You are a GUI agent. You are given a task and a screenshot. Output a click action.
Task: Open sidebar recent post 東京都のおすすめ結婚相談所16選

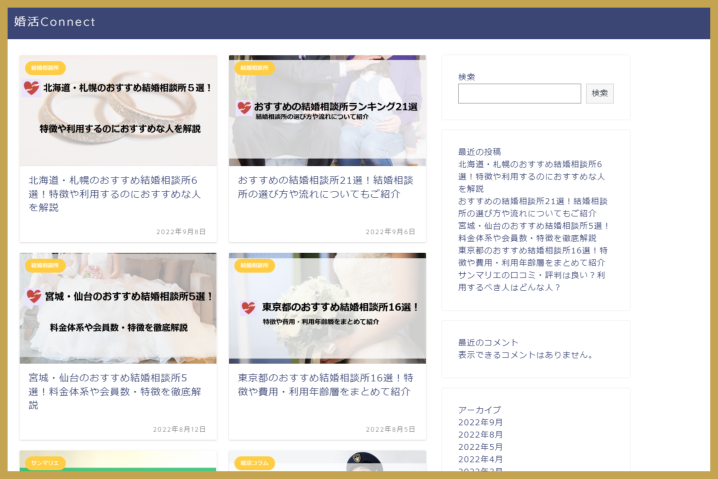533,256
